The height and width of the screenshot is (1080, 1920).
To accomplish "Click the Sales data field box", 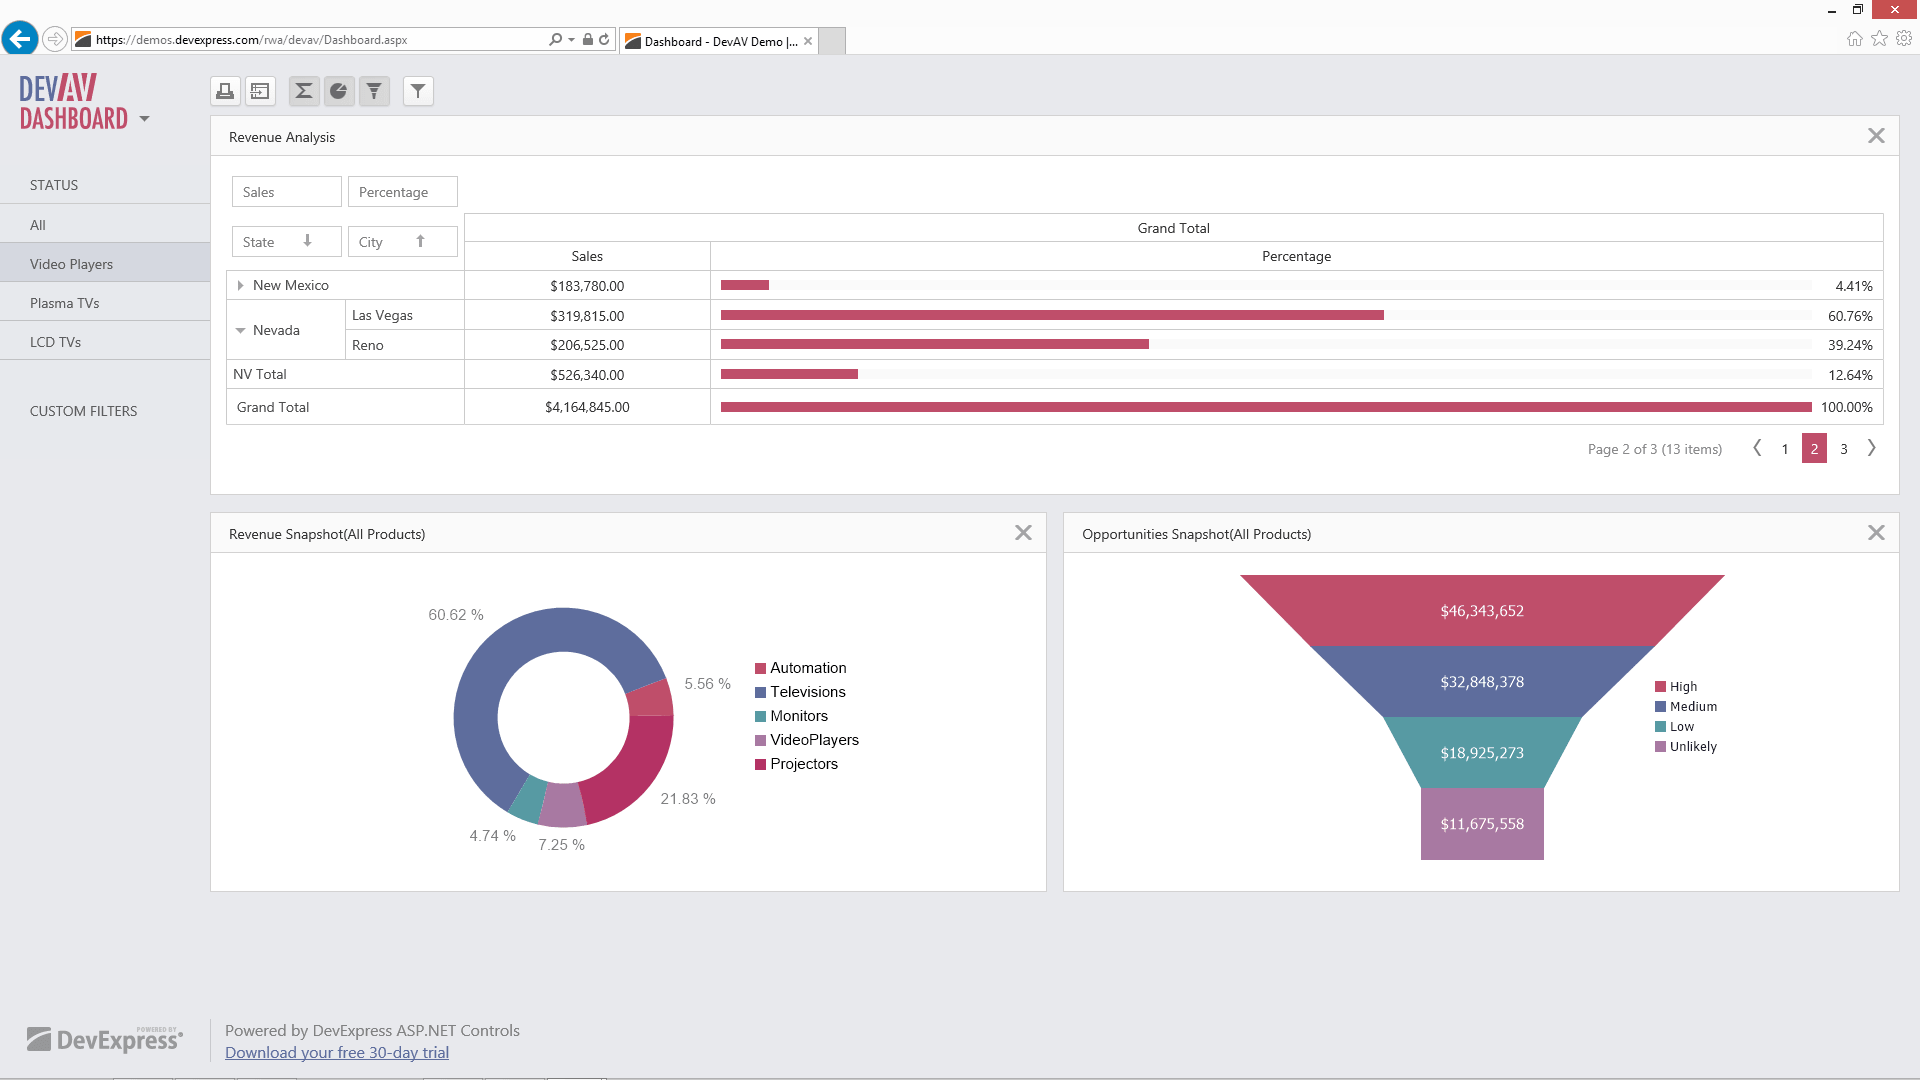I will (x=286, y=192).
